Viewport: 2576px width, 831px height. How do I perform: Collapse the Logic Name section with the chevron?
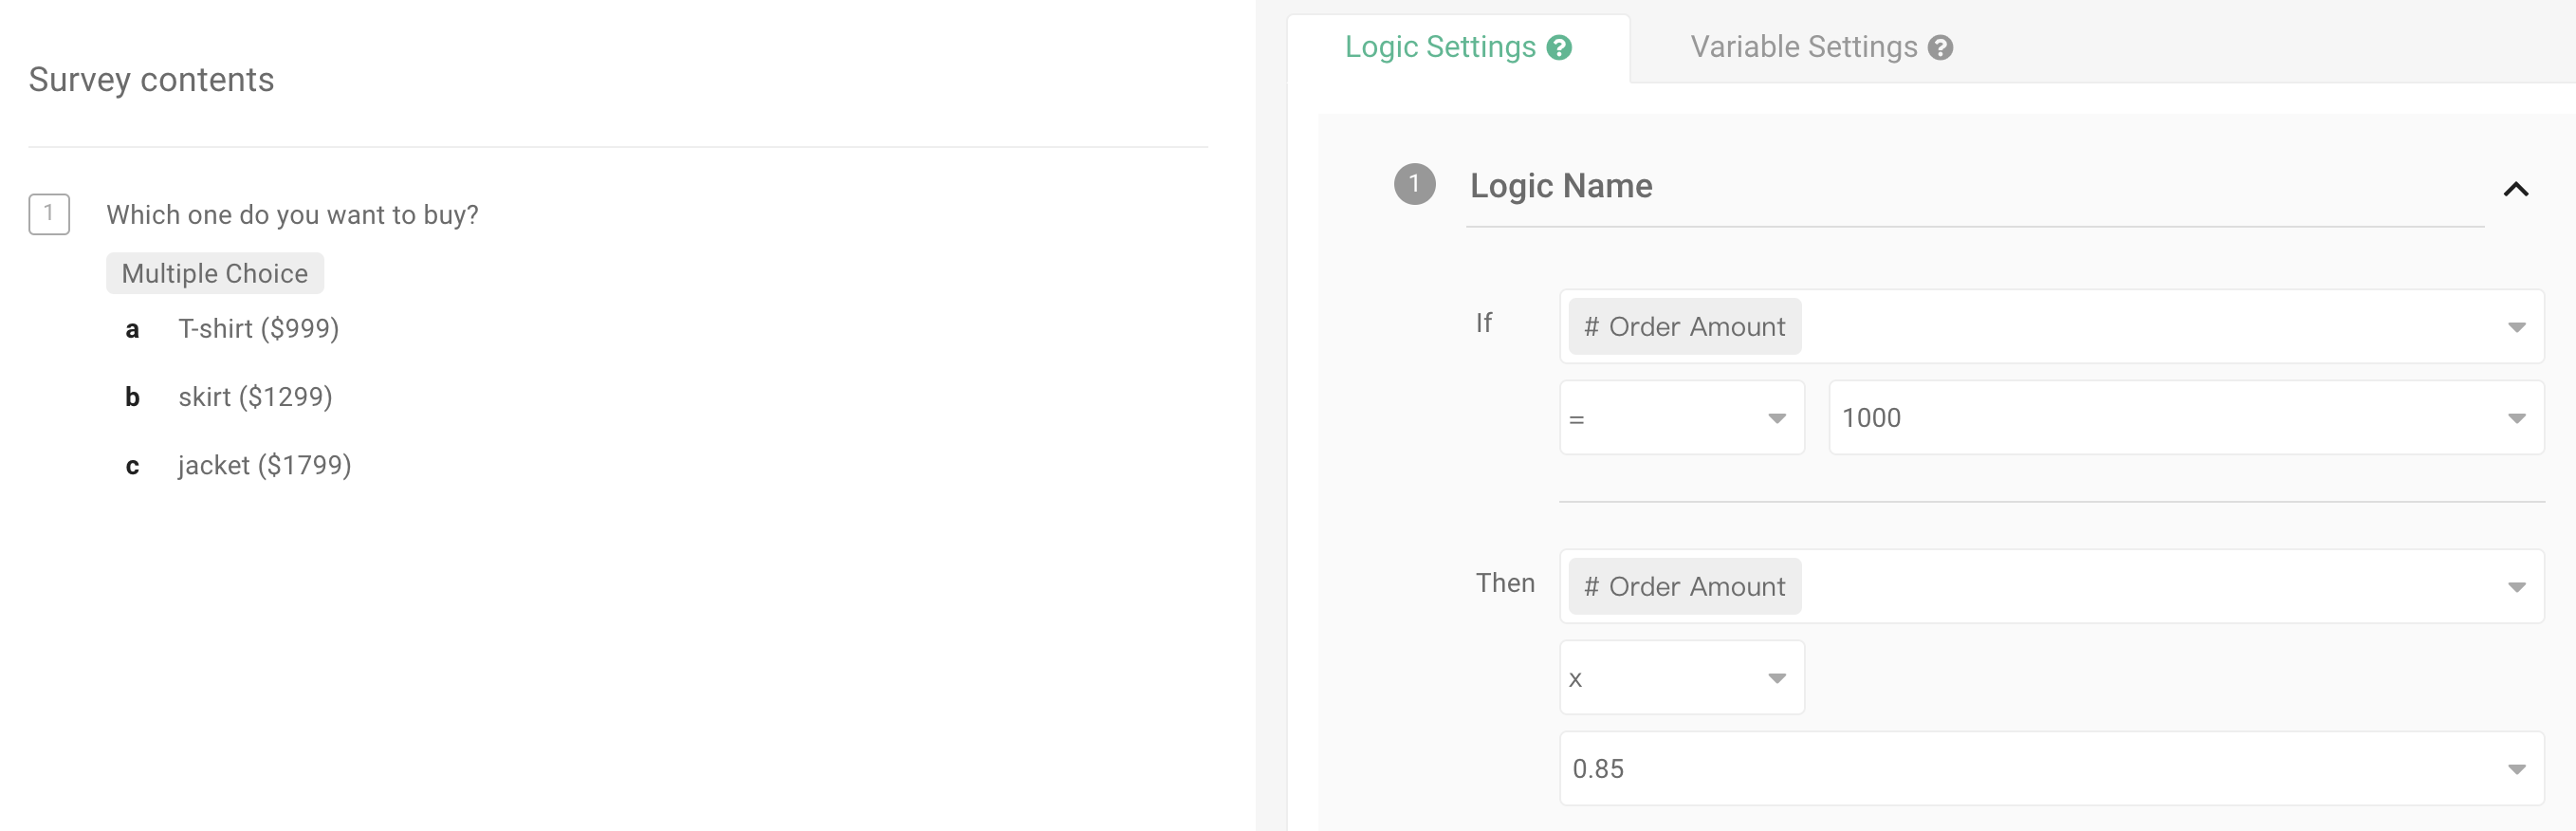[x=2518, y=188]
